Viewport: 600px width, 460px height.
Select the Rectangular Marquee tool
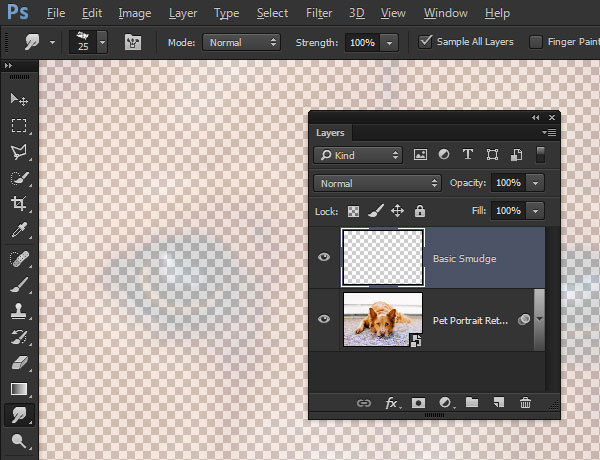[19, 126]
